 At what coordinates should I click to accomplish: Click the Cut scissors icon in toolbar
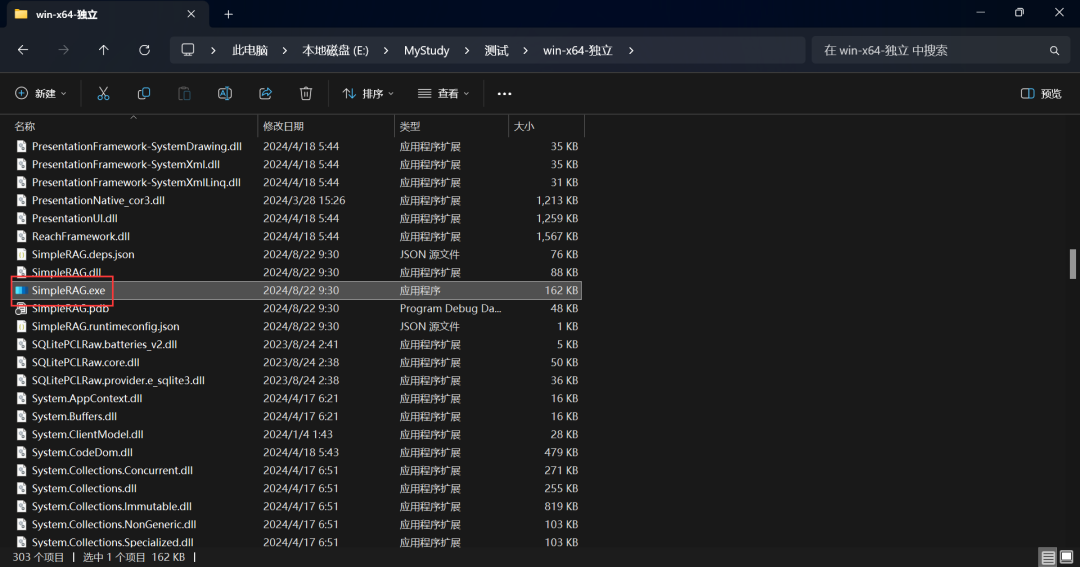(103, 93)
